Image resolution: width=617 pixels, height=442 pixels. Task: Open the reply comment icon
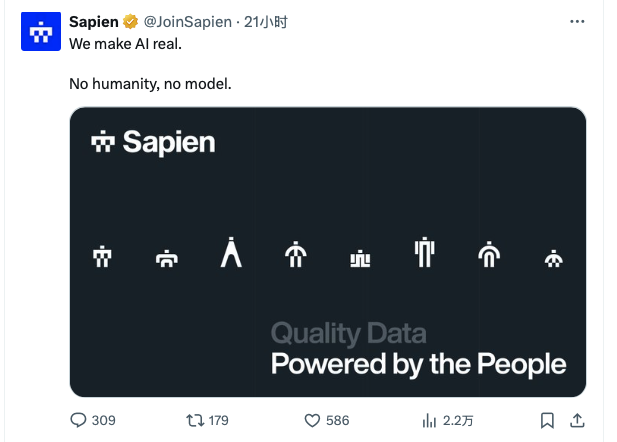78,420
